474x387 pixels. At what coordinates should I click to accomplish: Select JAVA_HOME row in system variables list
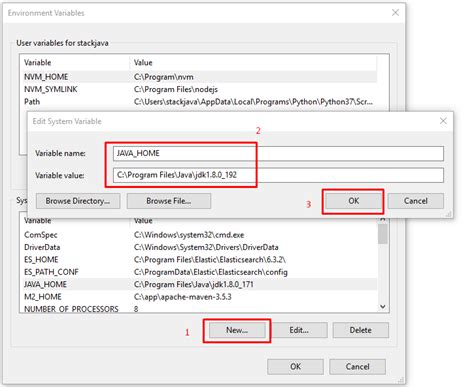coord(200,284)
